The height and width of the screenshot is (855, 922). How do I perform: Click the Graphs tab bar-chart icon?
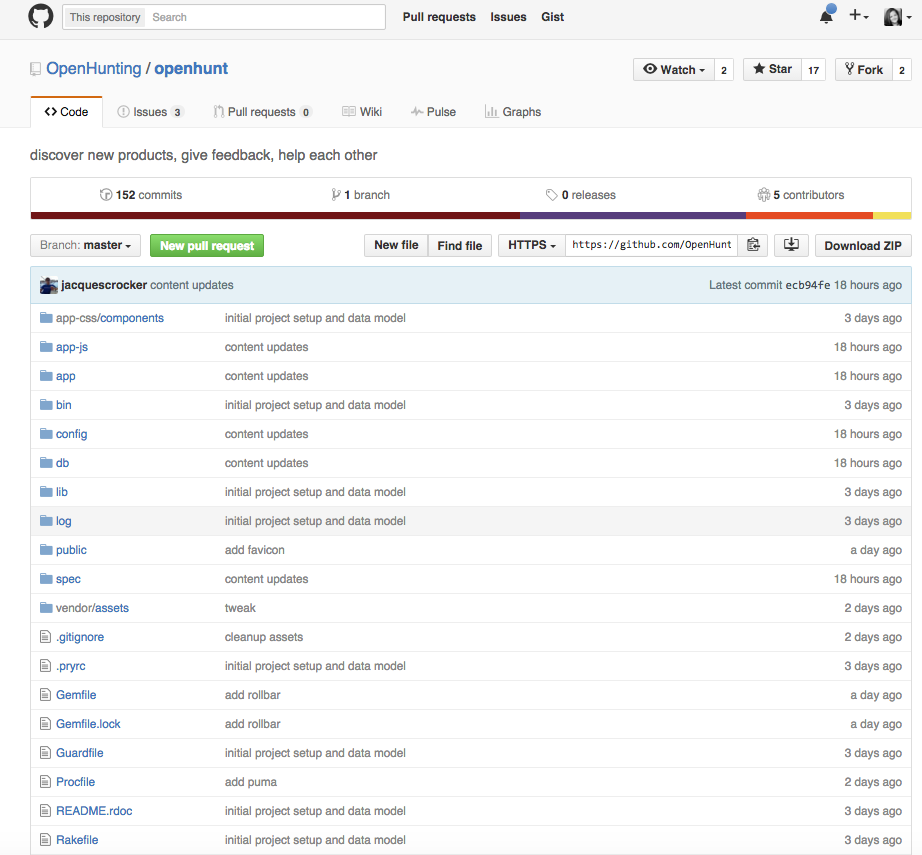[491, 112]
